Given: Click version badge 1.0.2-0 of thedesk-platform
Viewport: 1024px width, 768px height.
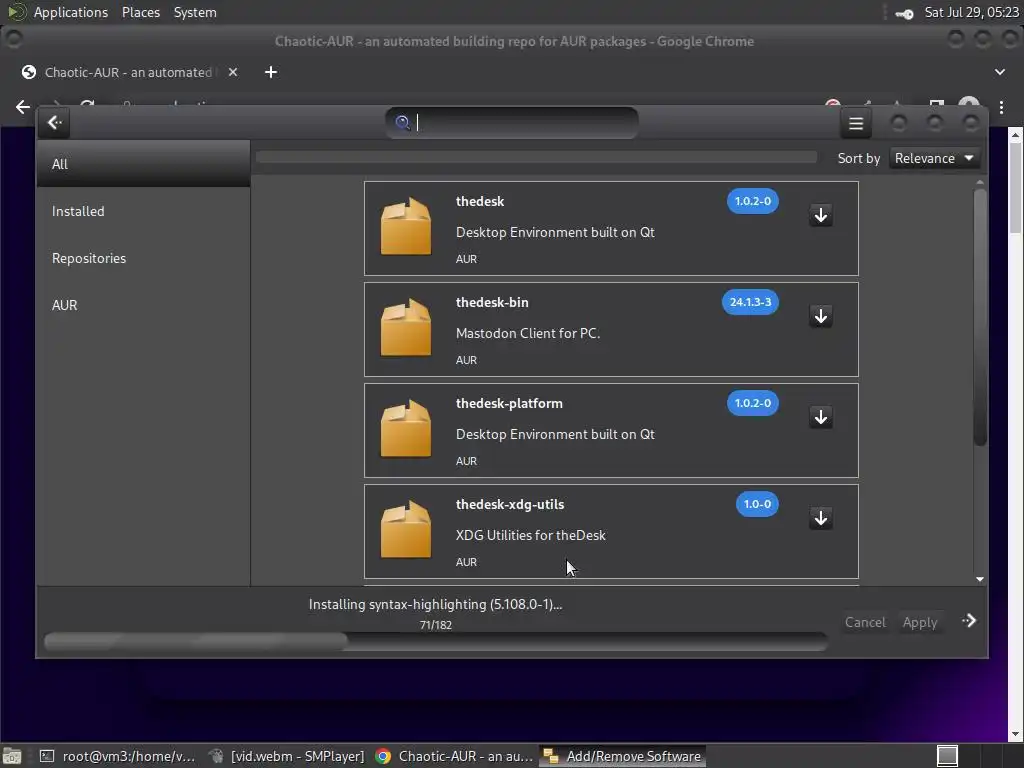Looking at the screenshot, I should pyautogui.click(x=752, y=403).
